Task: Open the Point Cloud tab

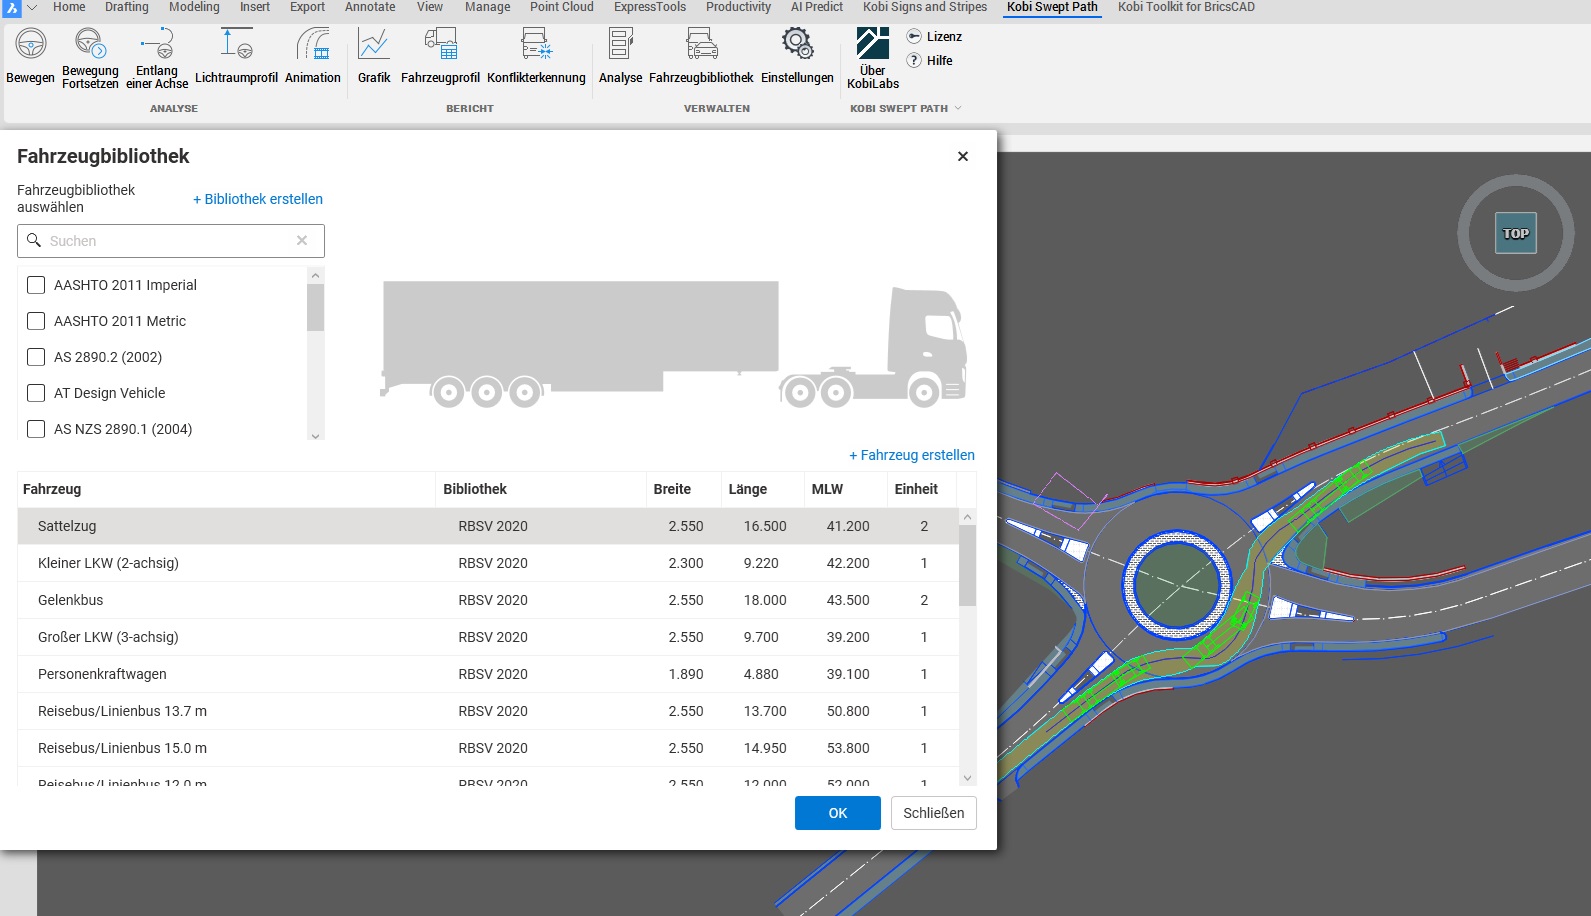Action: pos(562,7)
